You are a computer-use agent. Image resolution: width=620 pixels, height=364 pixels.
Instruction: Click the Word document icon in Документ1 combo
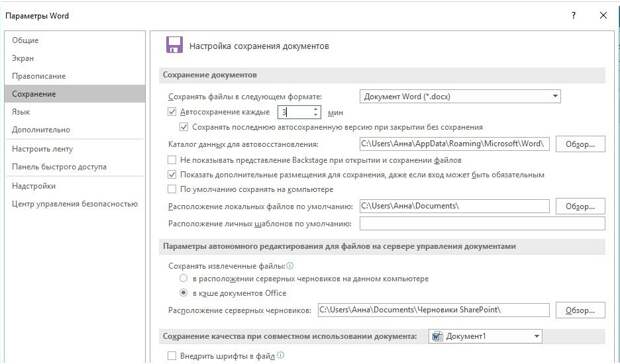(437, 336)
